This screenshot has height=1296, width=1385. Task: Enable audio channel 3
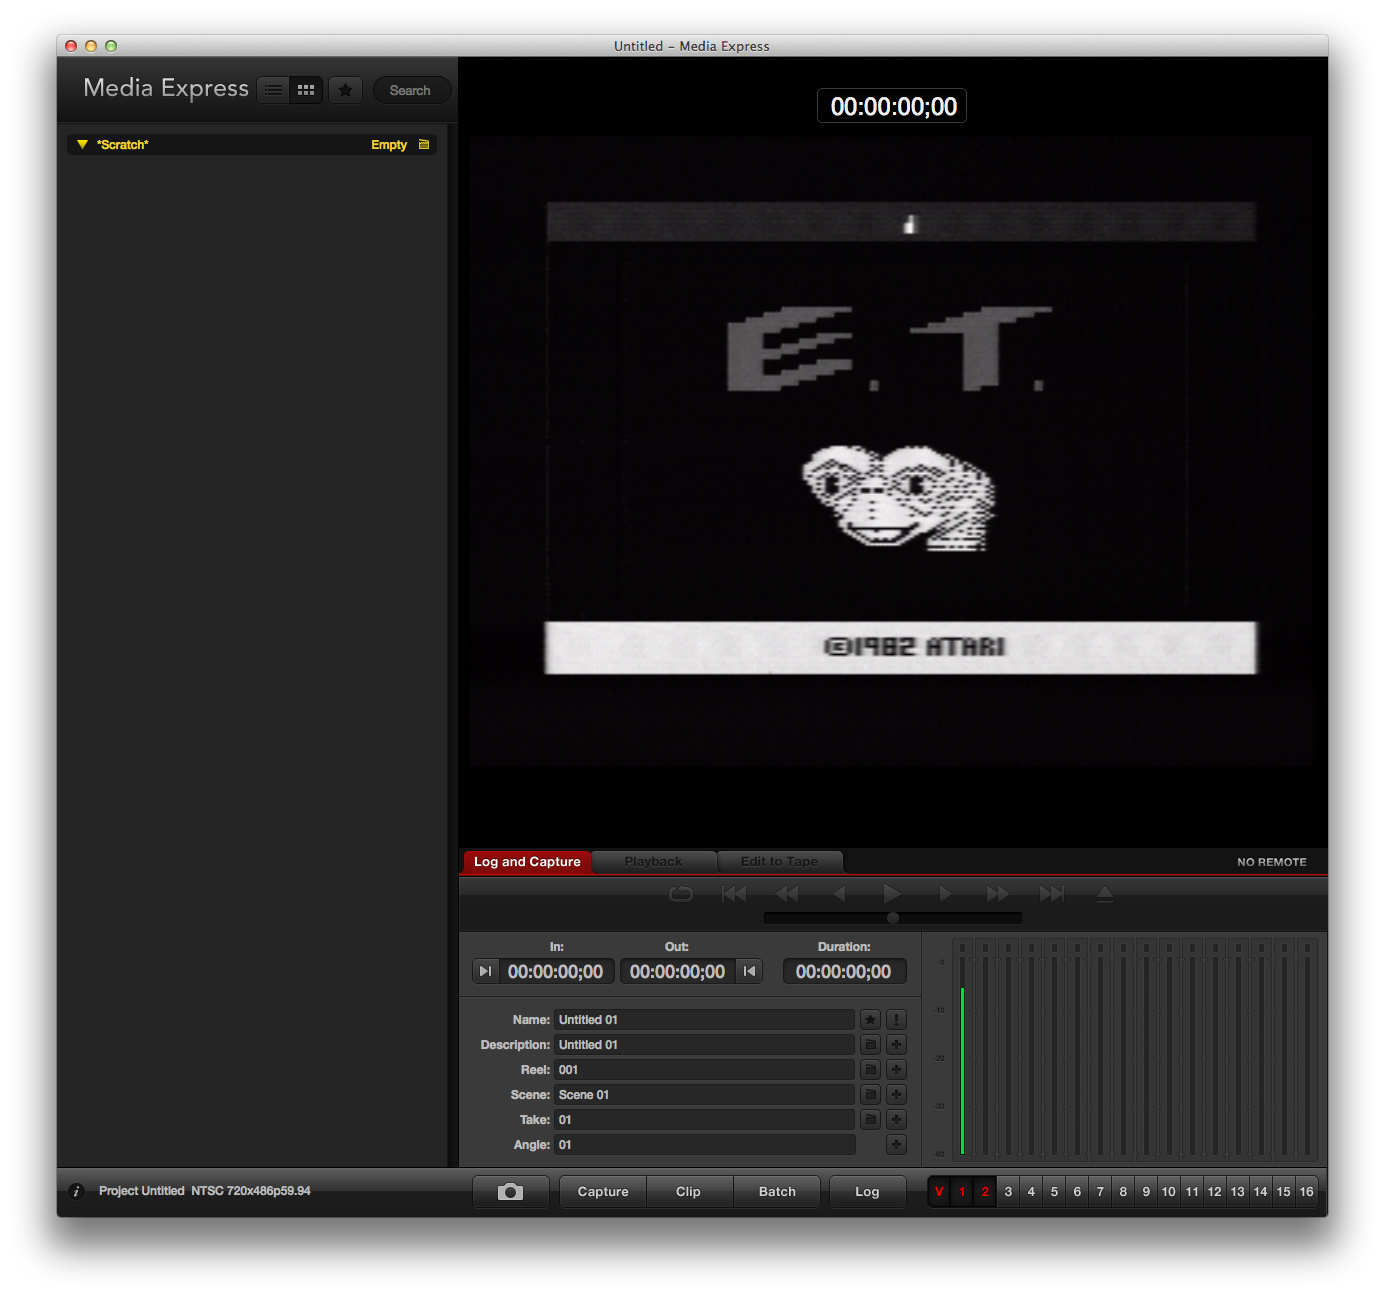pyautogui.click(x=1008, y=1192)
